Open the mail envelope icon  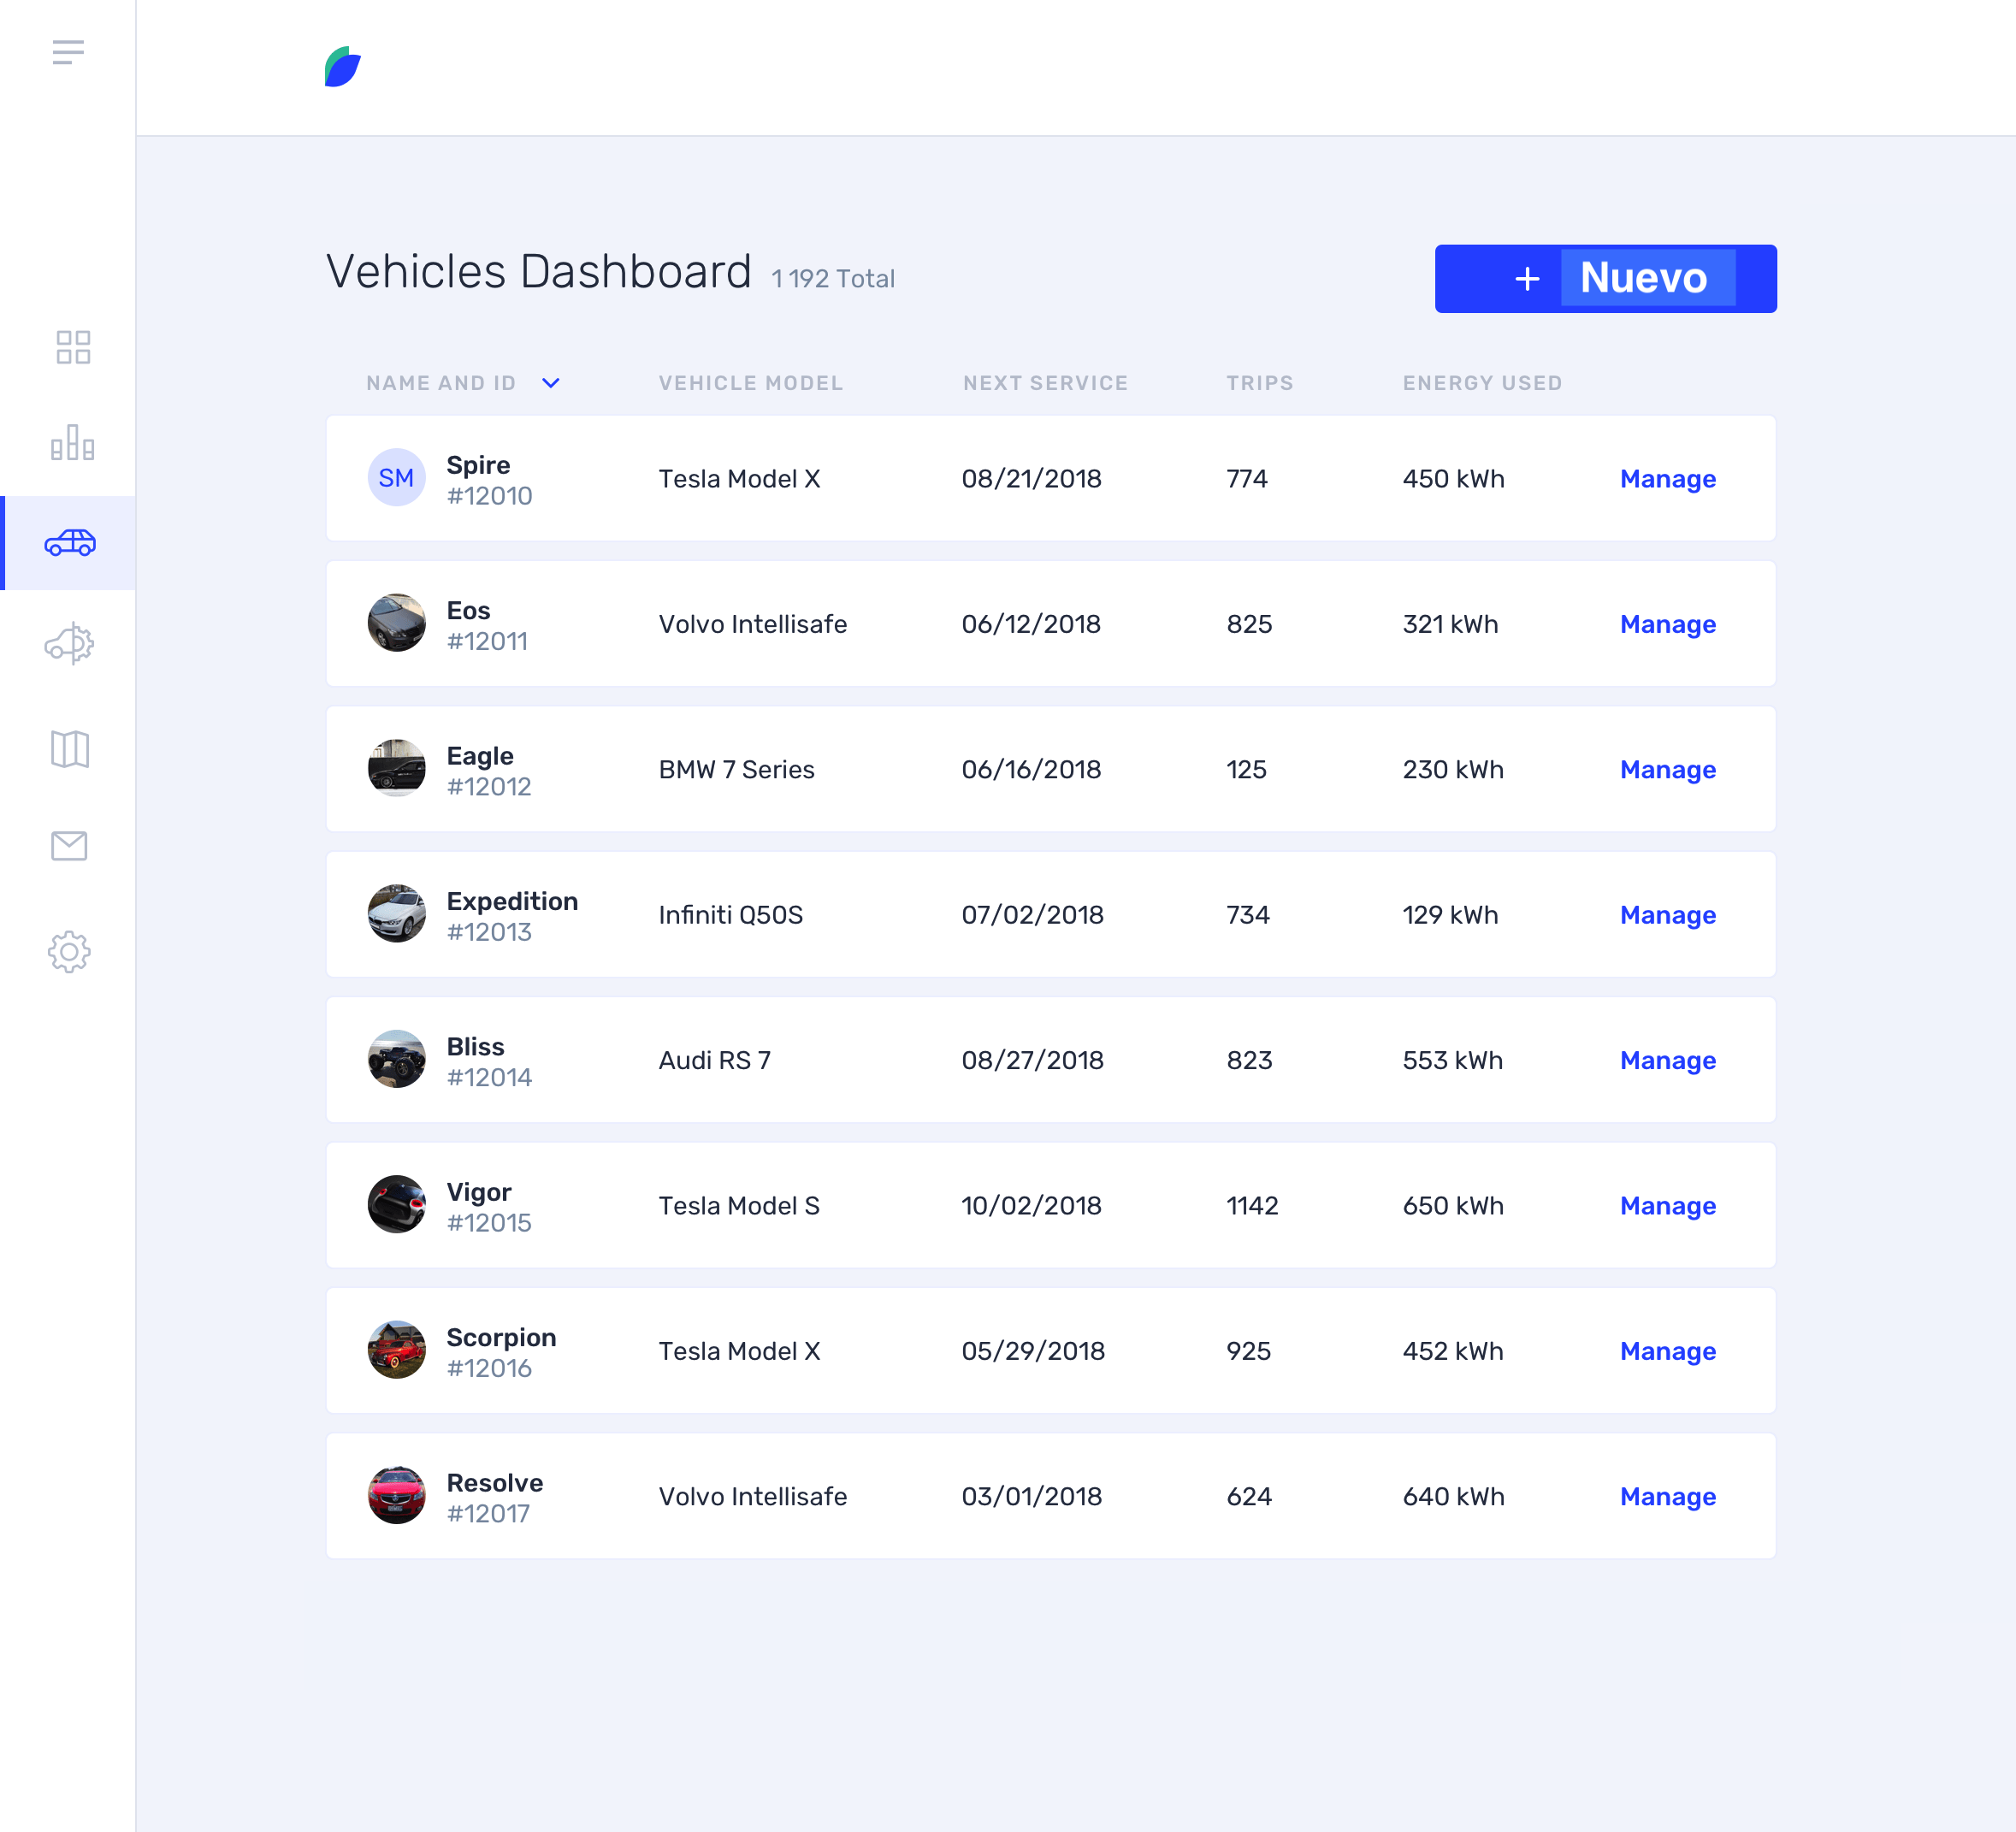point(69,846)
